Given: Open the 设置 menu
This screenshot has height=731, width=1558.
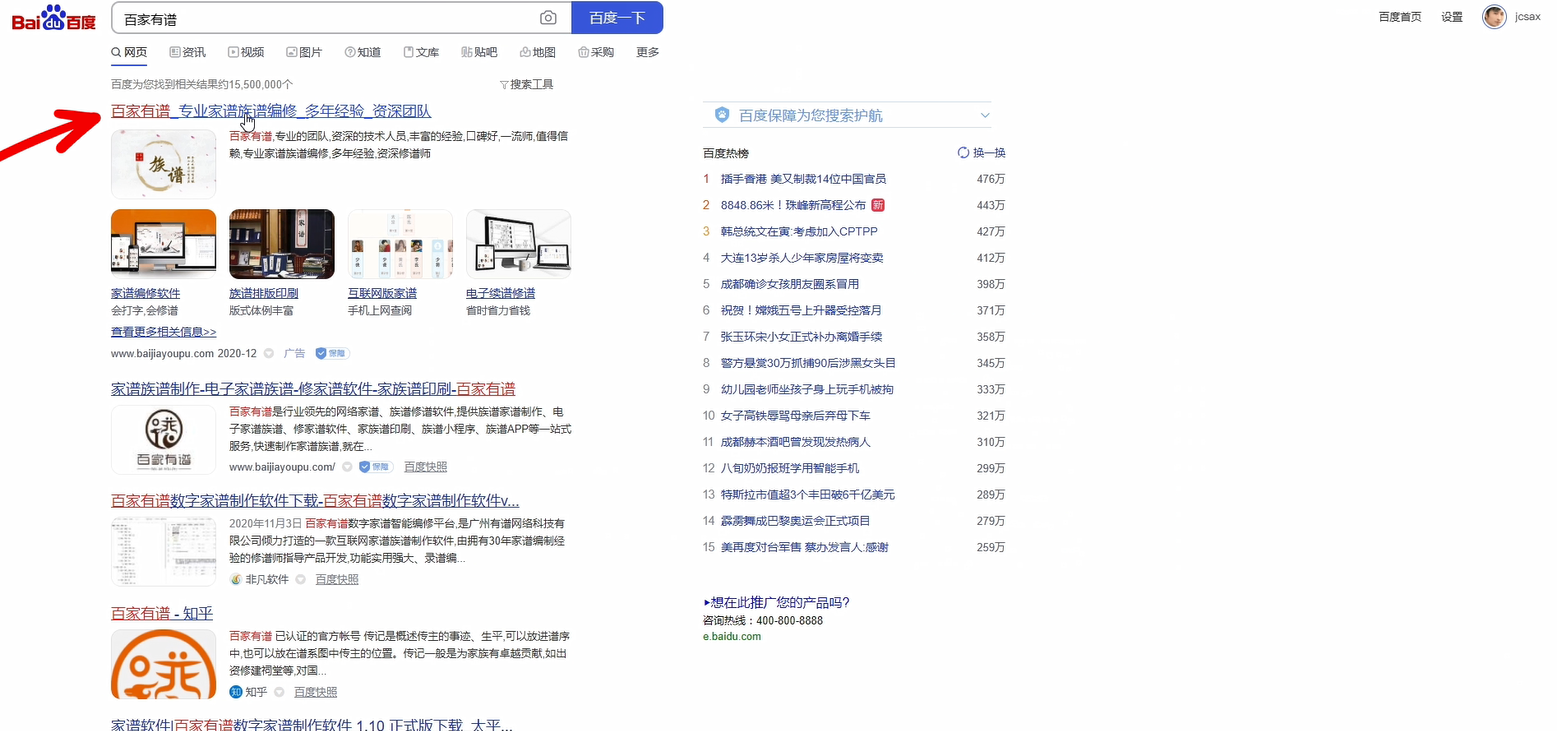Looking at the screenshot, I should 1452,17.
